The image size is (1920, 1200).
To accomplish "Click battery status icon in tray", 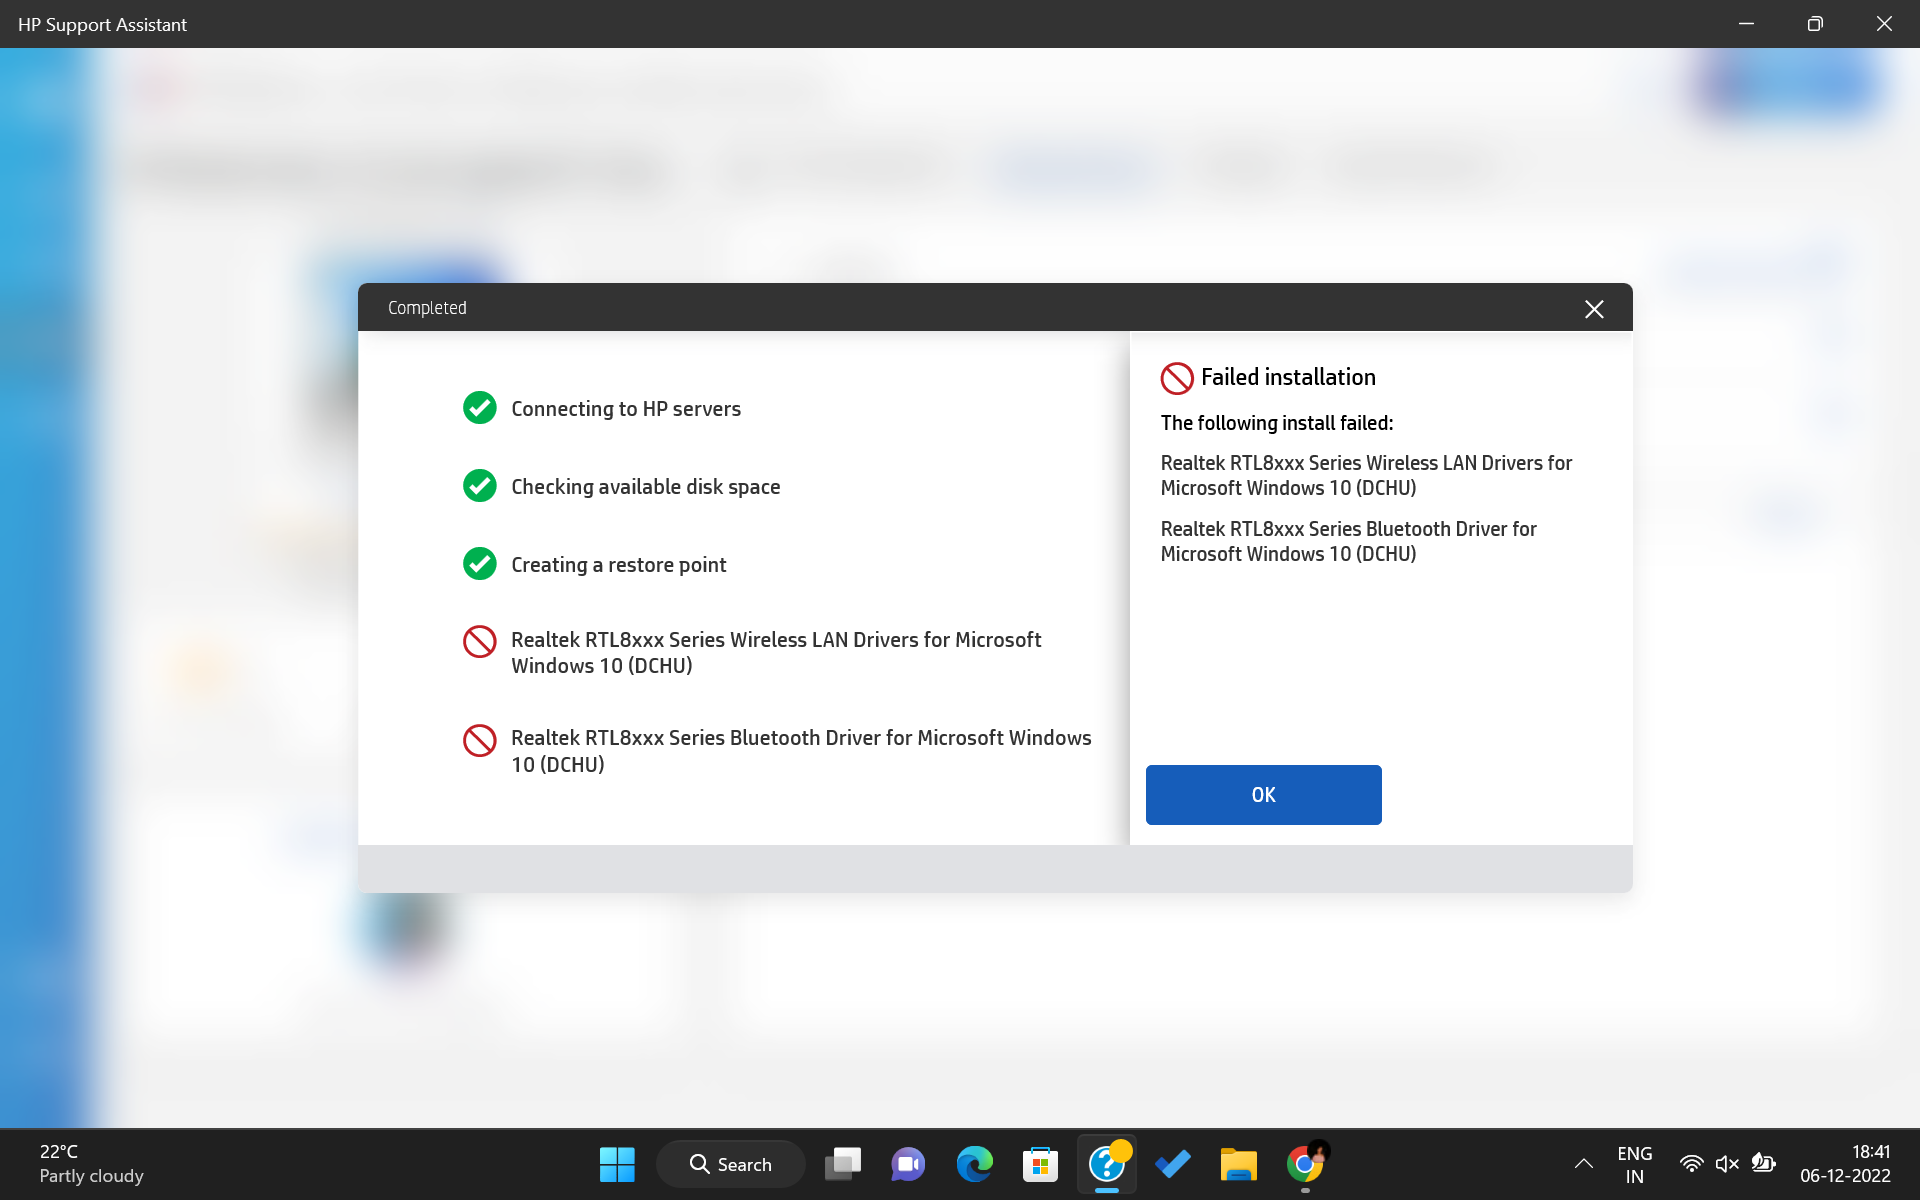I will tap(1763, 1163).
